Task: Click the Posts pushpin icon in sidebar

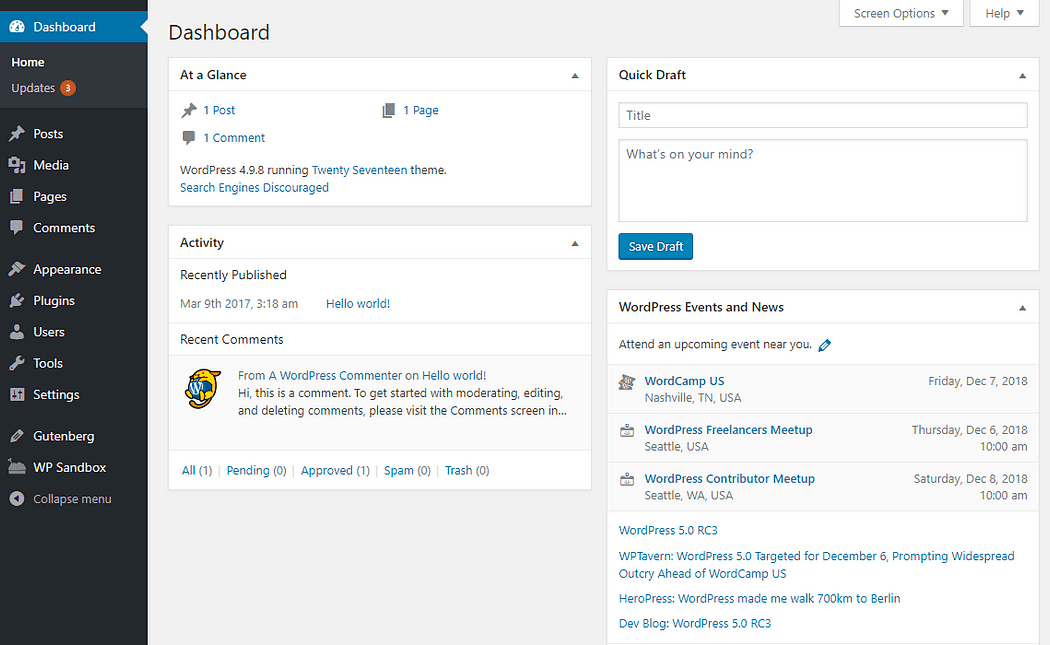Action: click(x=17, y=134)
